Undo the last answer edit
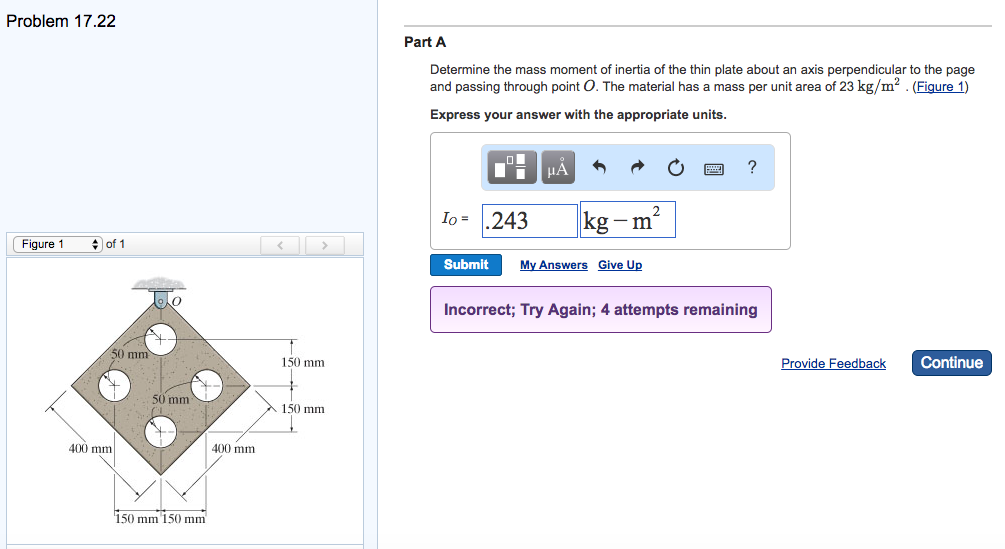 pos(599,167)
